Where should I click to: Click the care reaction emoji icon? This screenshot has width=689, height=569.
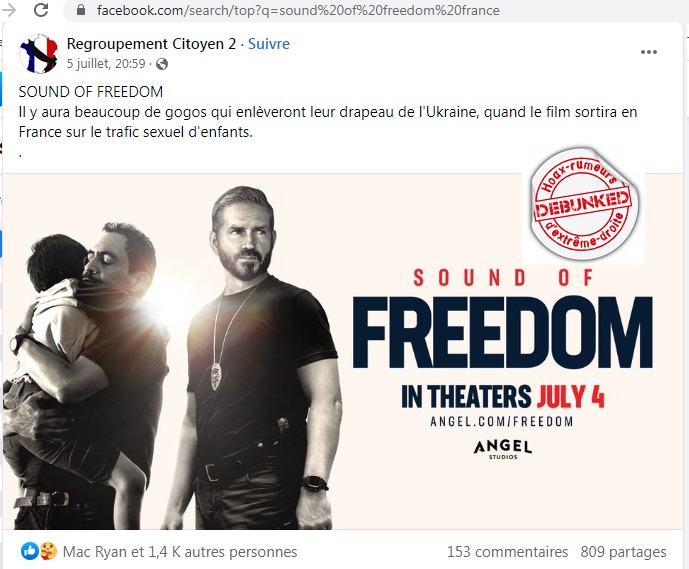pyautogui.click(x=48, y=551)
